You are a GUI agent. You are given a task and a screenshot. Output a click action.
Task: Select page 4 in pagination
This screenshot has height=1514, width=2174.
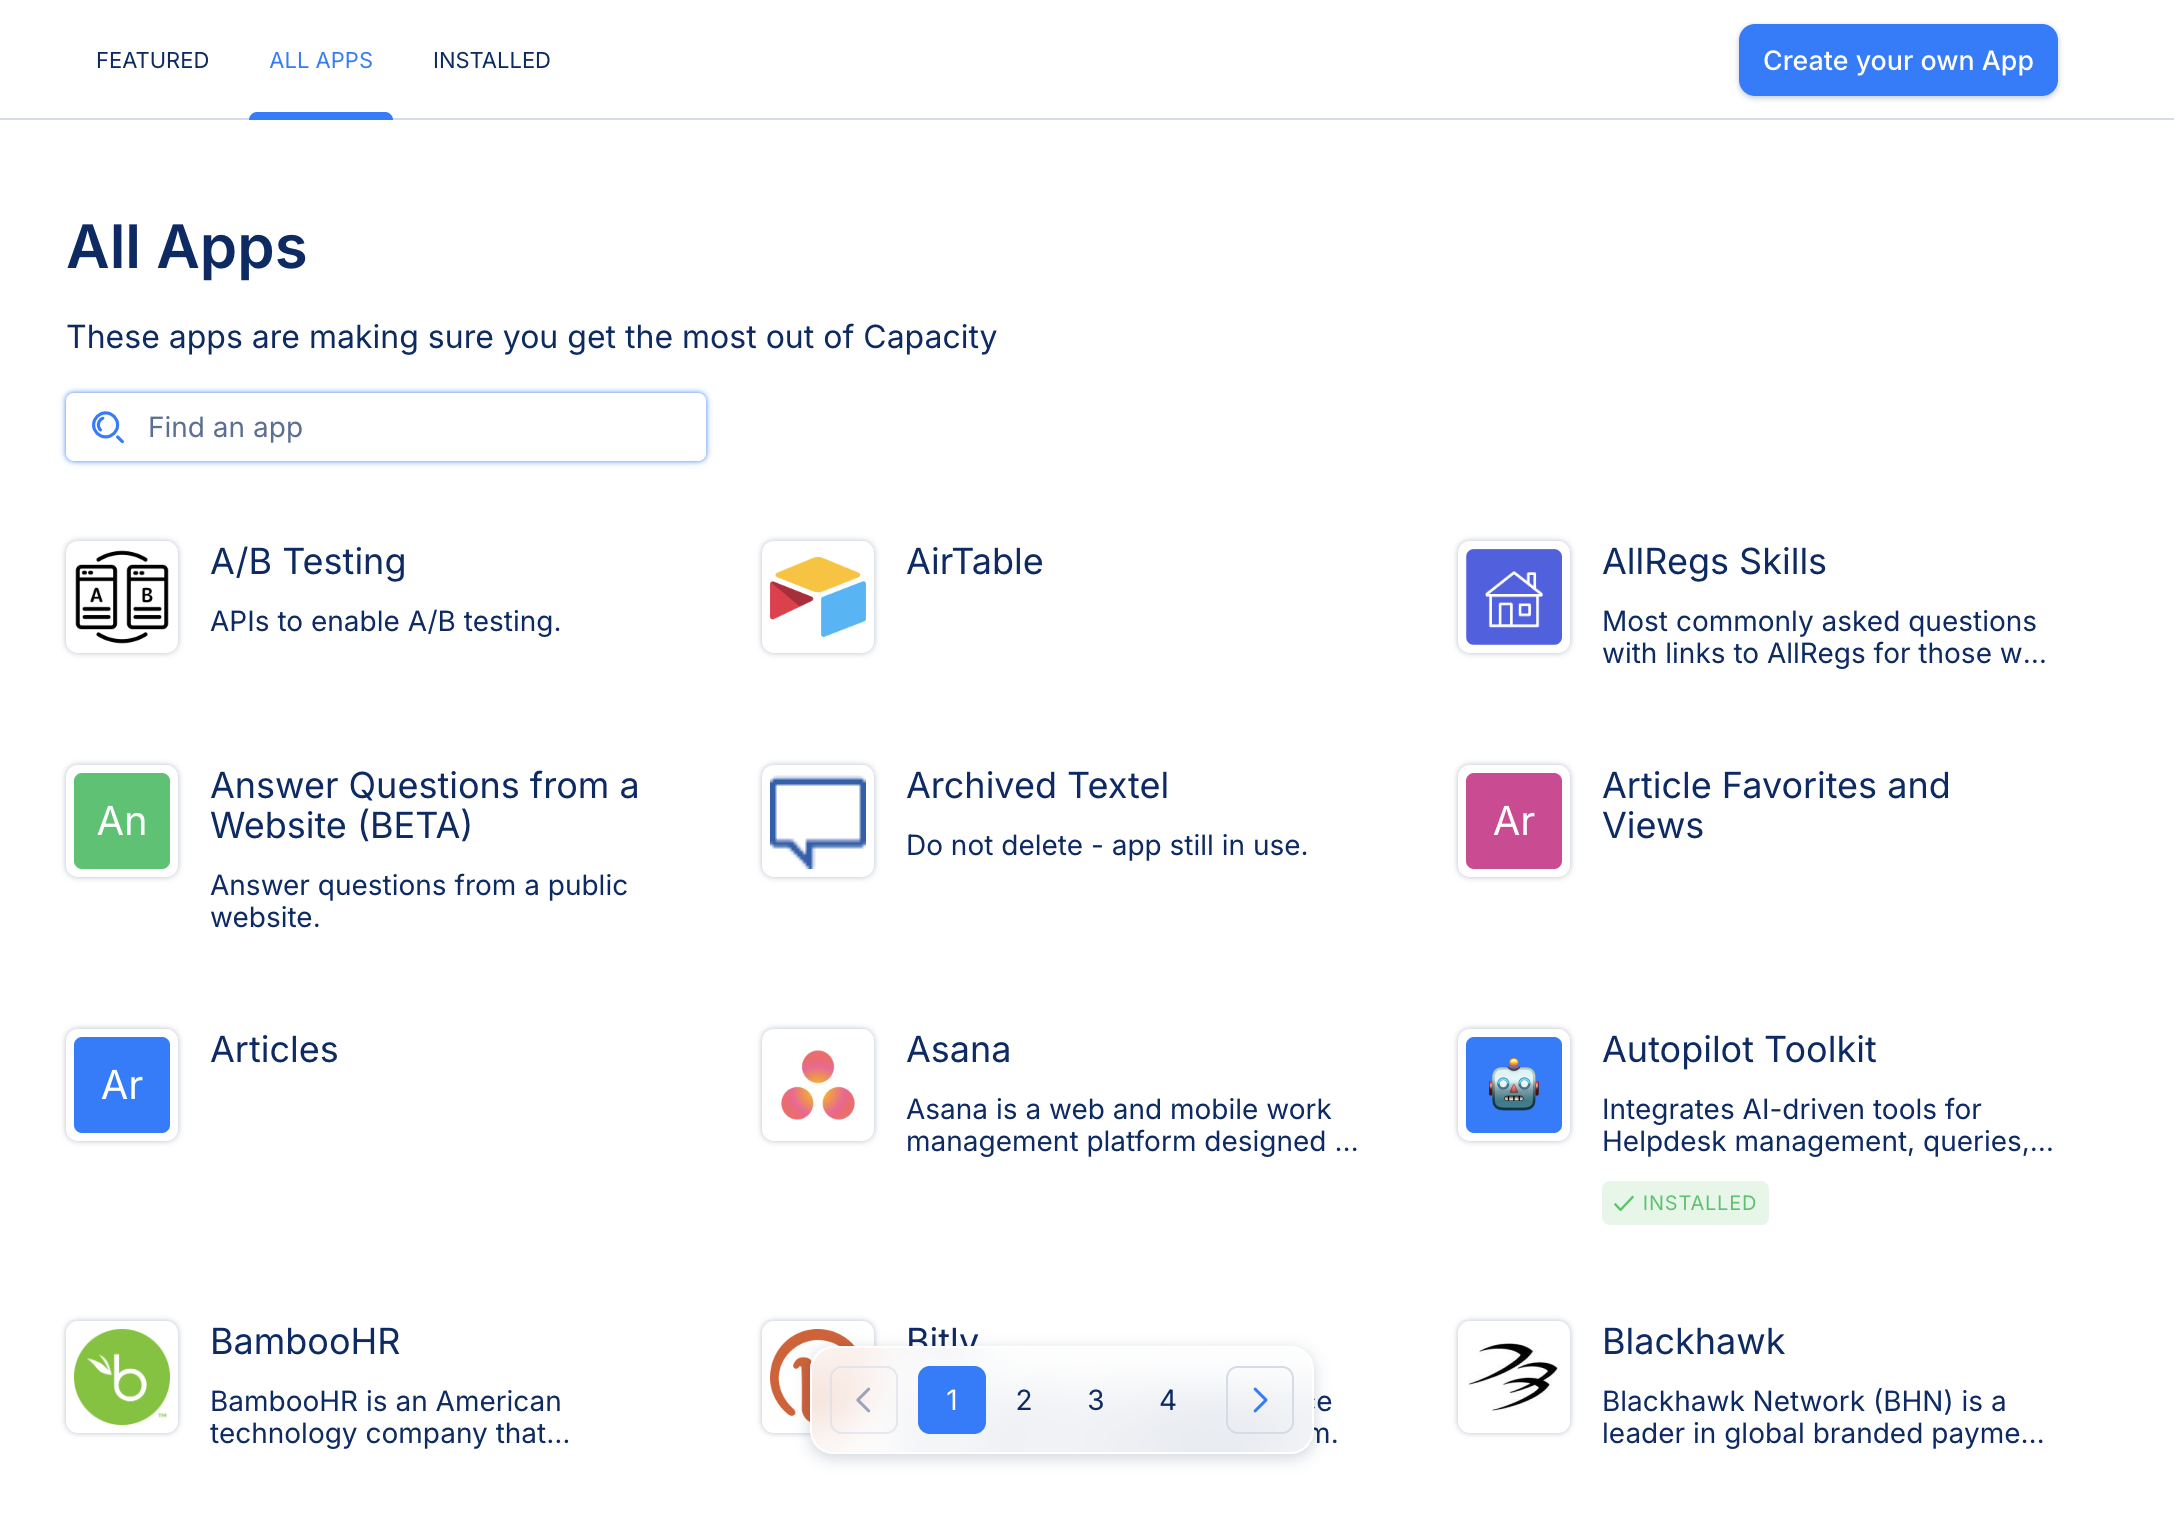1167,1400
